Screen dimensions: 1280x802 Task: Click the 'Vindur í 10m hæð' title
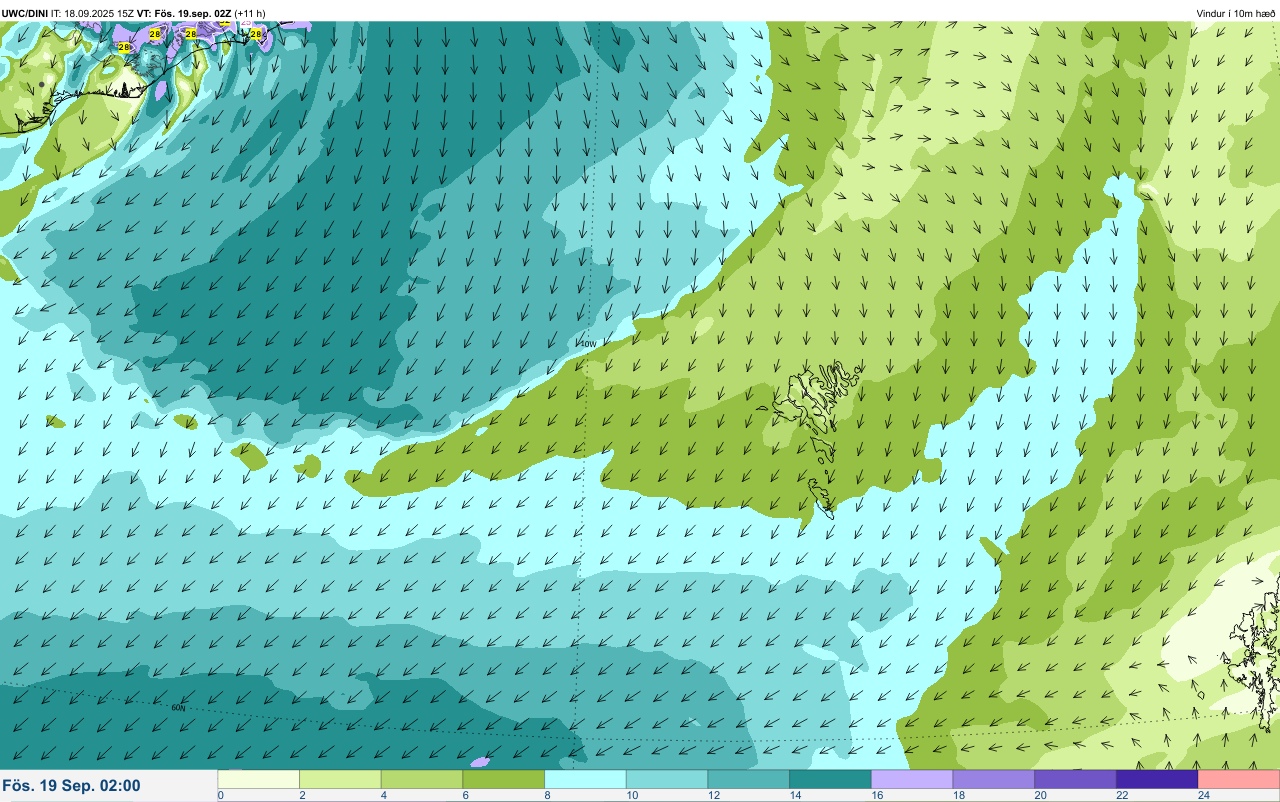(1235, 13)
